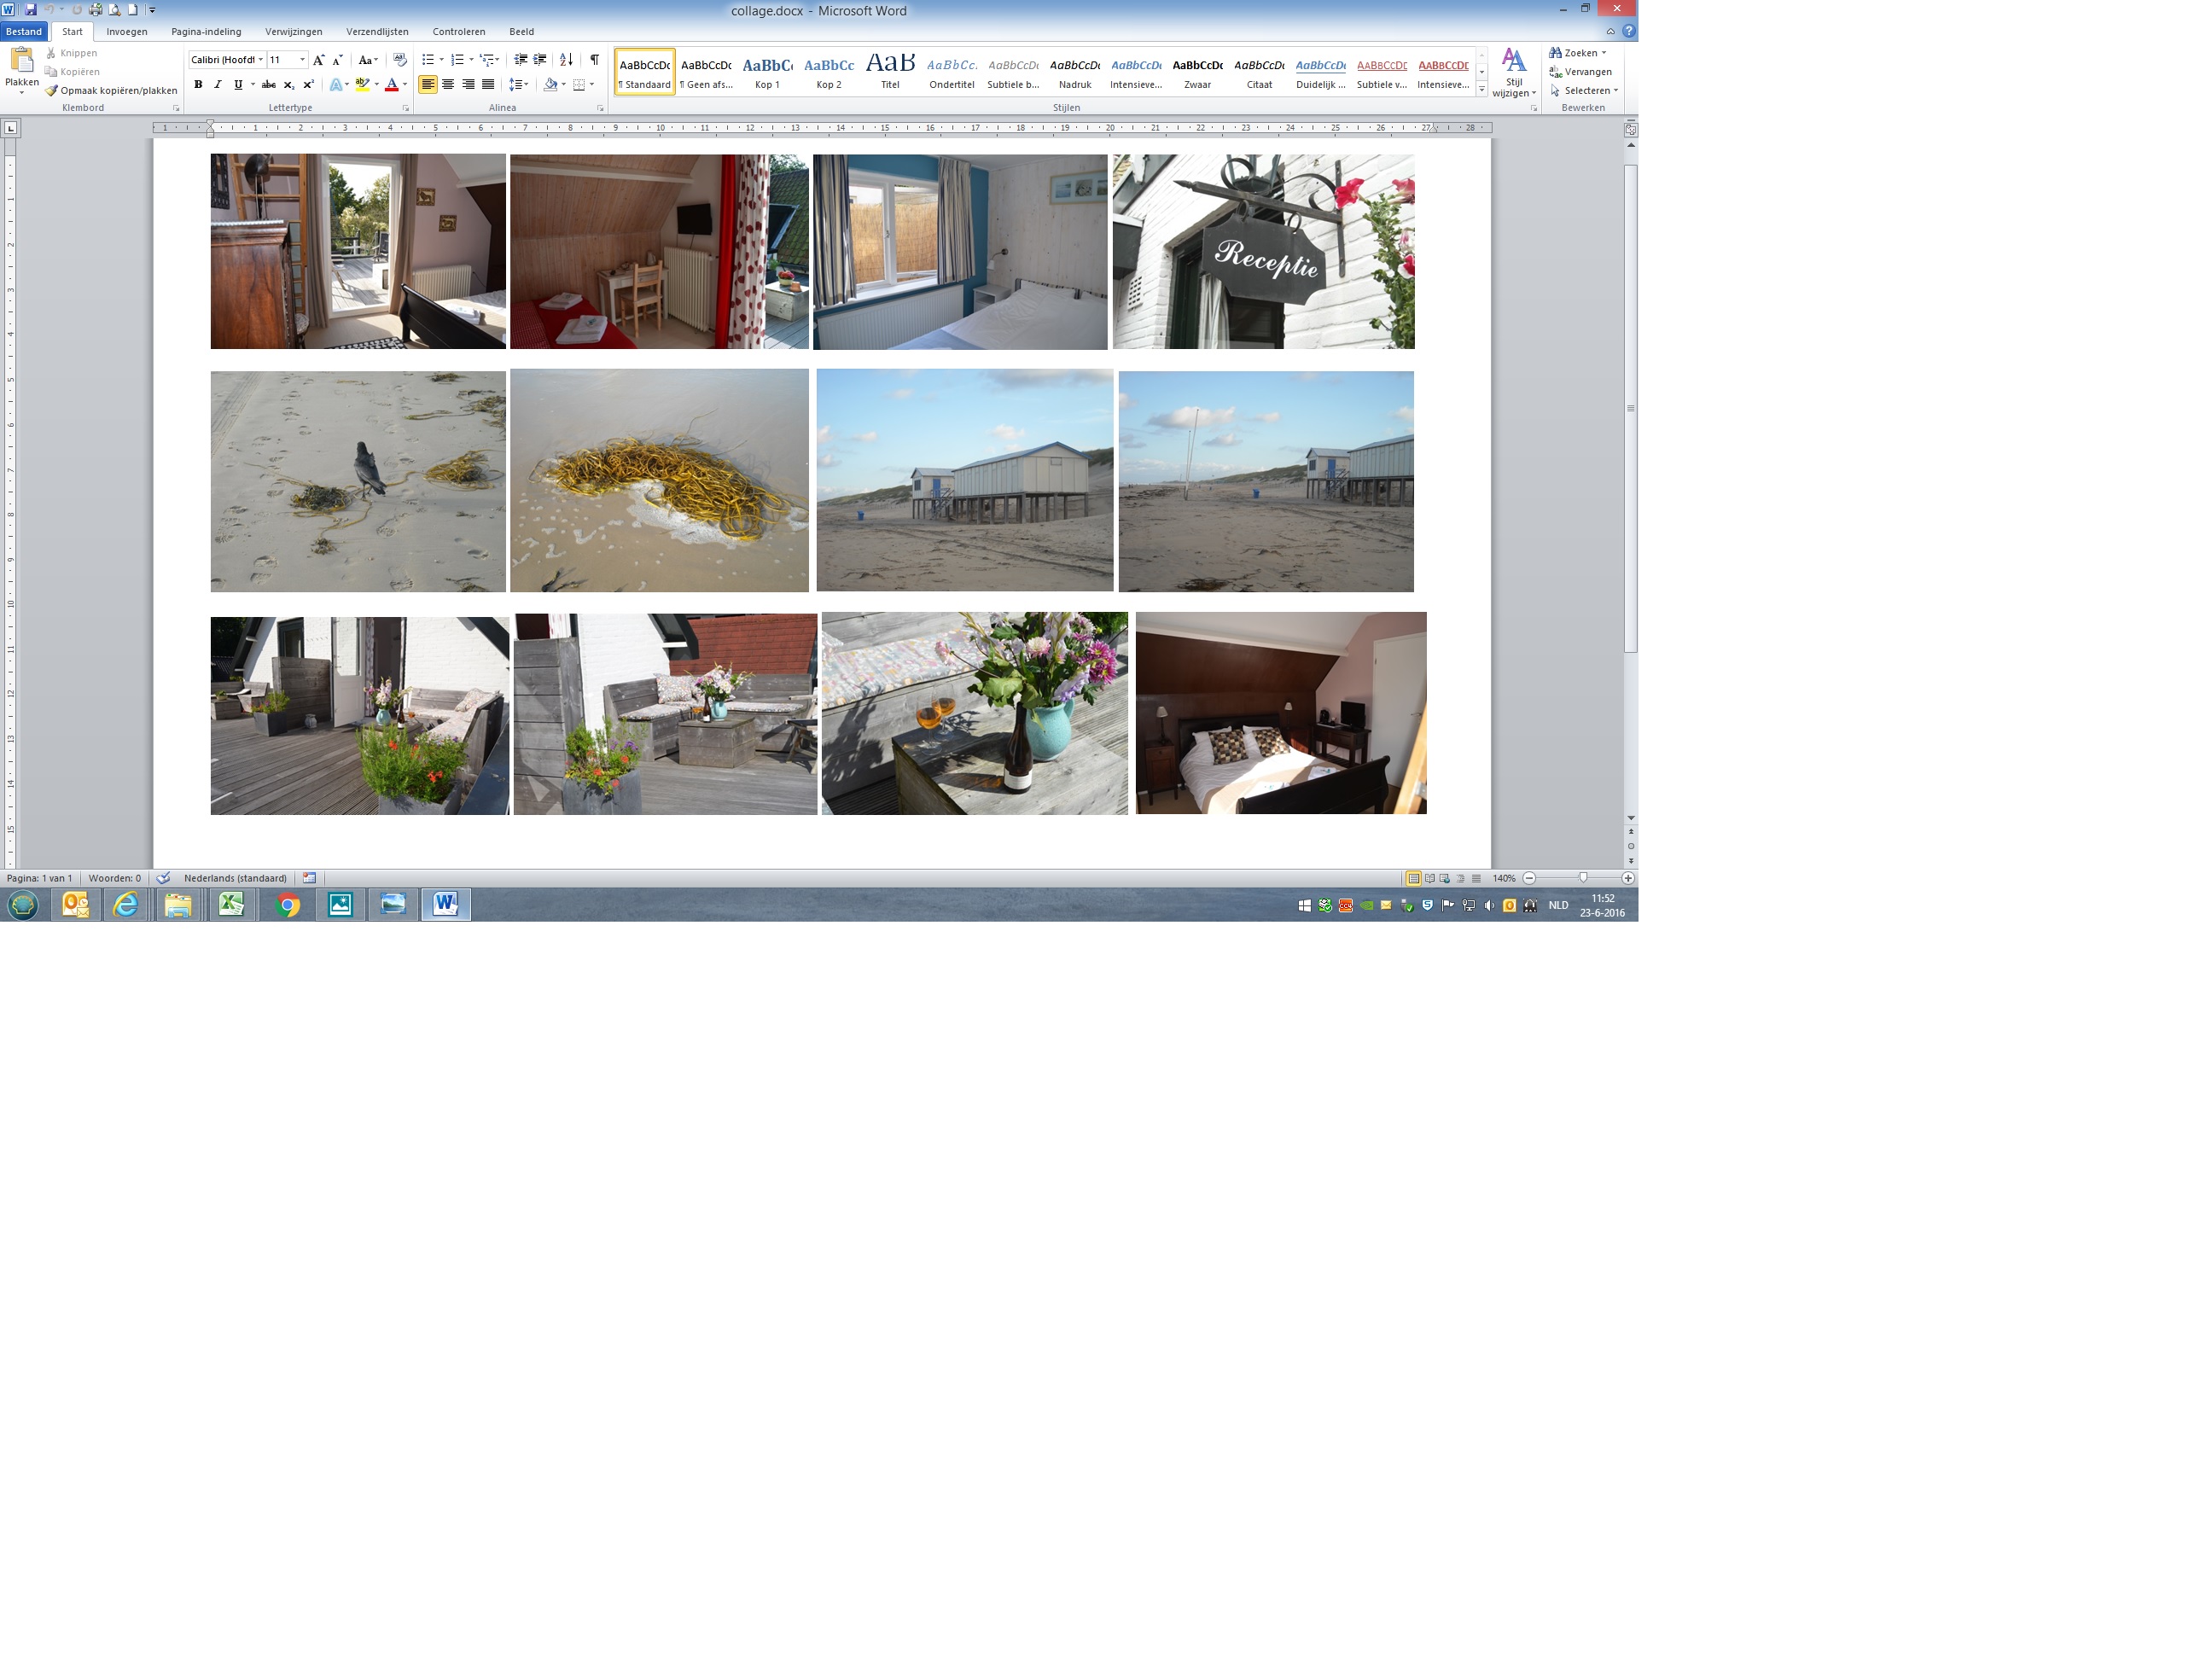This screenshot has height=1659, width=2212.
Task: Save document via quick access floppy icon
Action: coord(30,10)
